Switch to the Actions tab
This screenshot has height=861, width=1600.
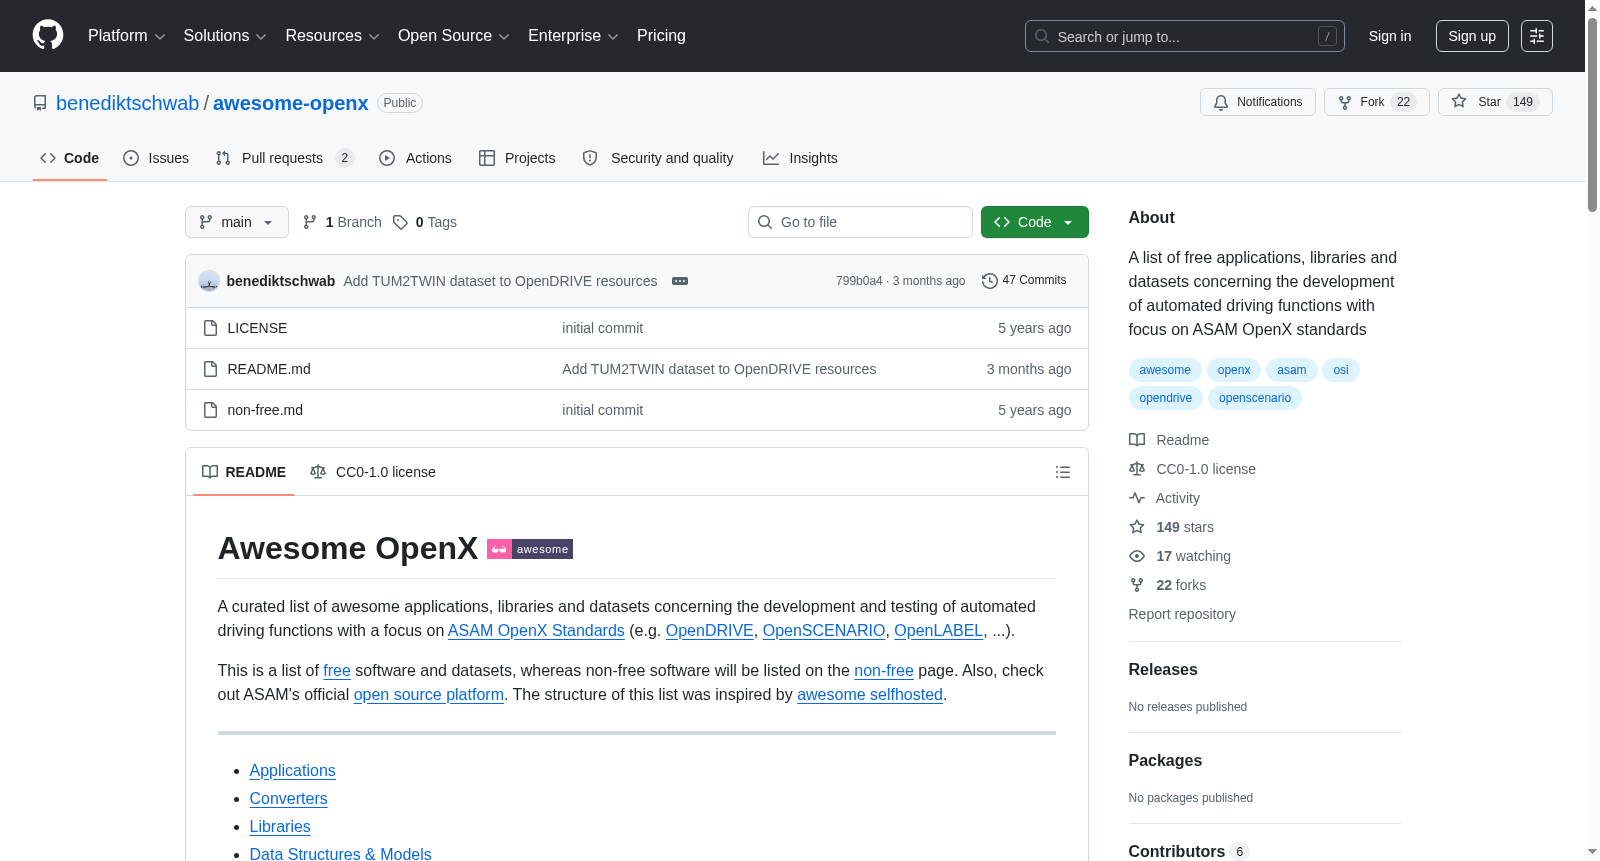(415, 158)
